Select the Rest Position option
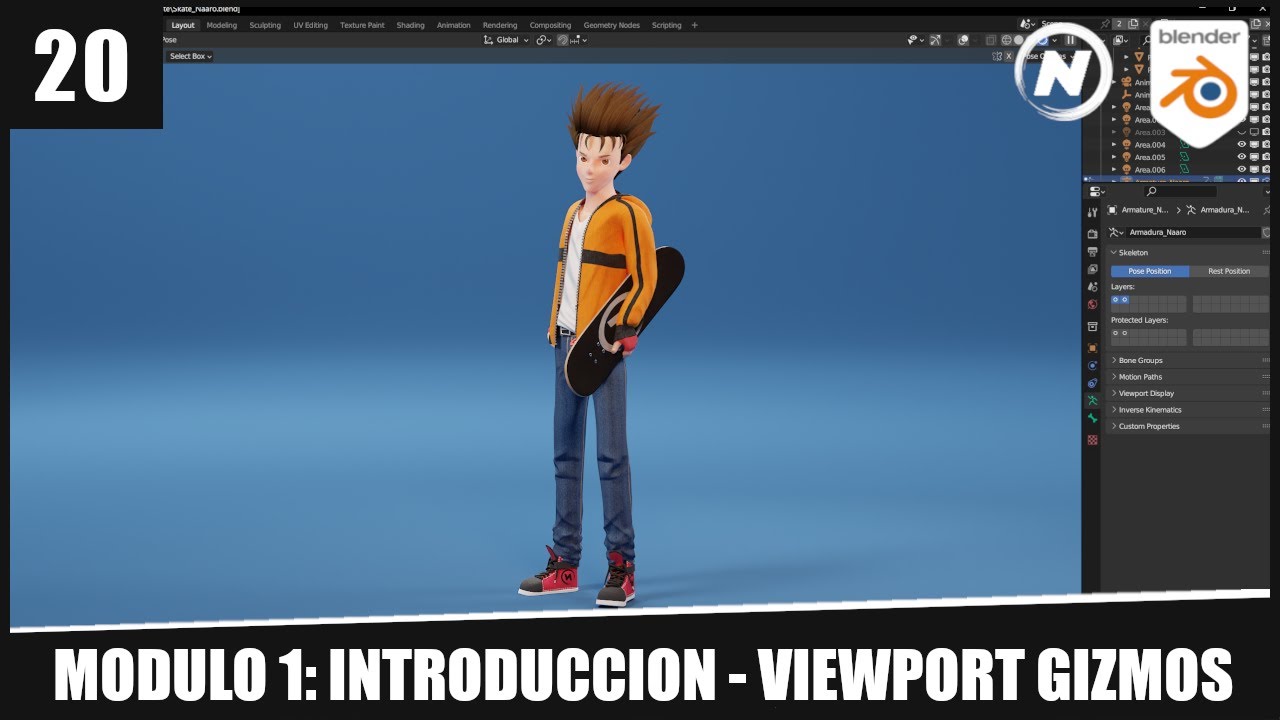The image size is (1280, 720). coord(1229,271)
